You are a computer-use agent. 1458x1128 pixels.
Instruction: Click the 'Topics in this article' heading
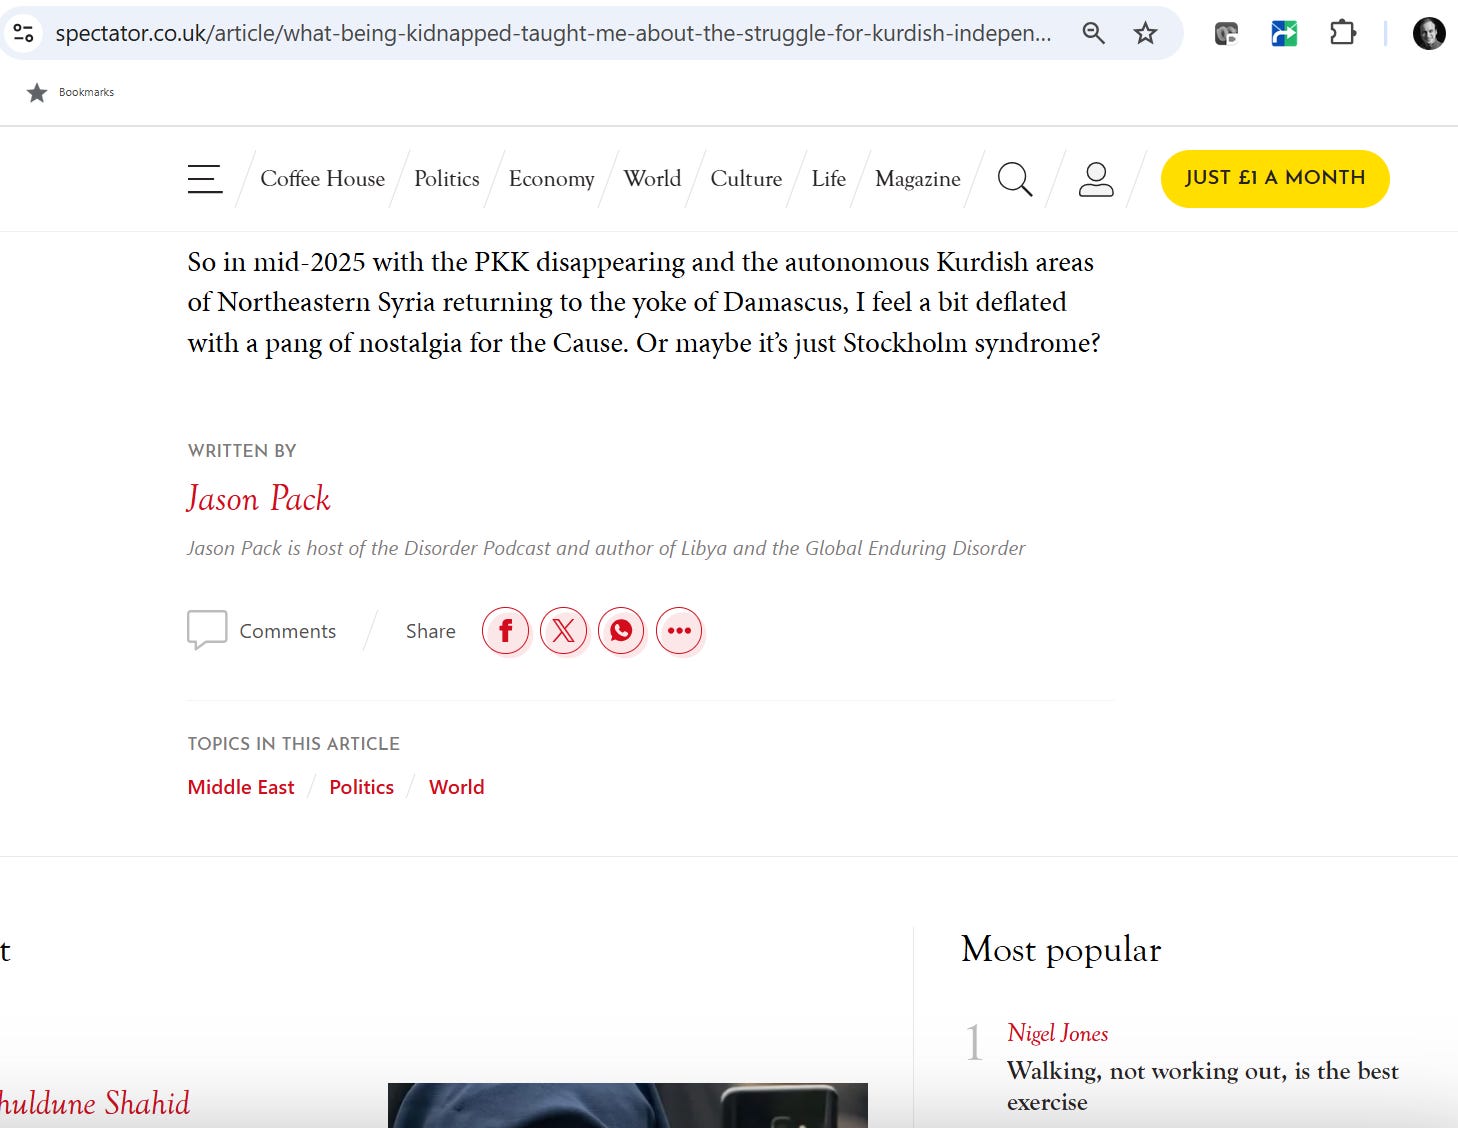point(293,743)
